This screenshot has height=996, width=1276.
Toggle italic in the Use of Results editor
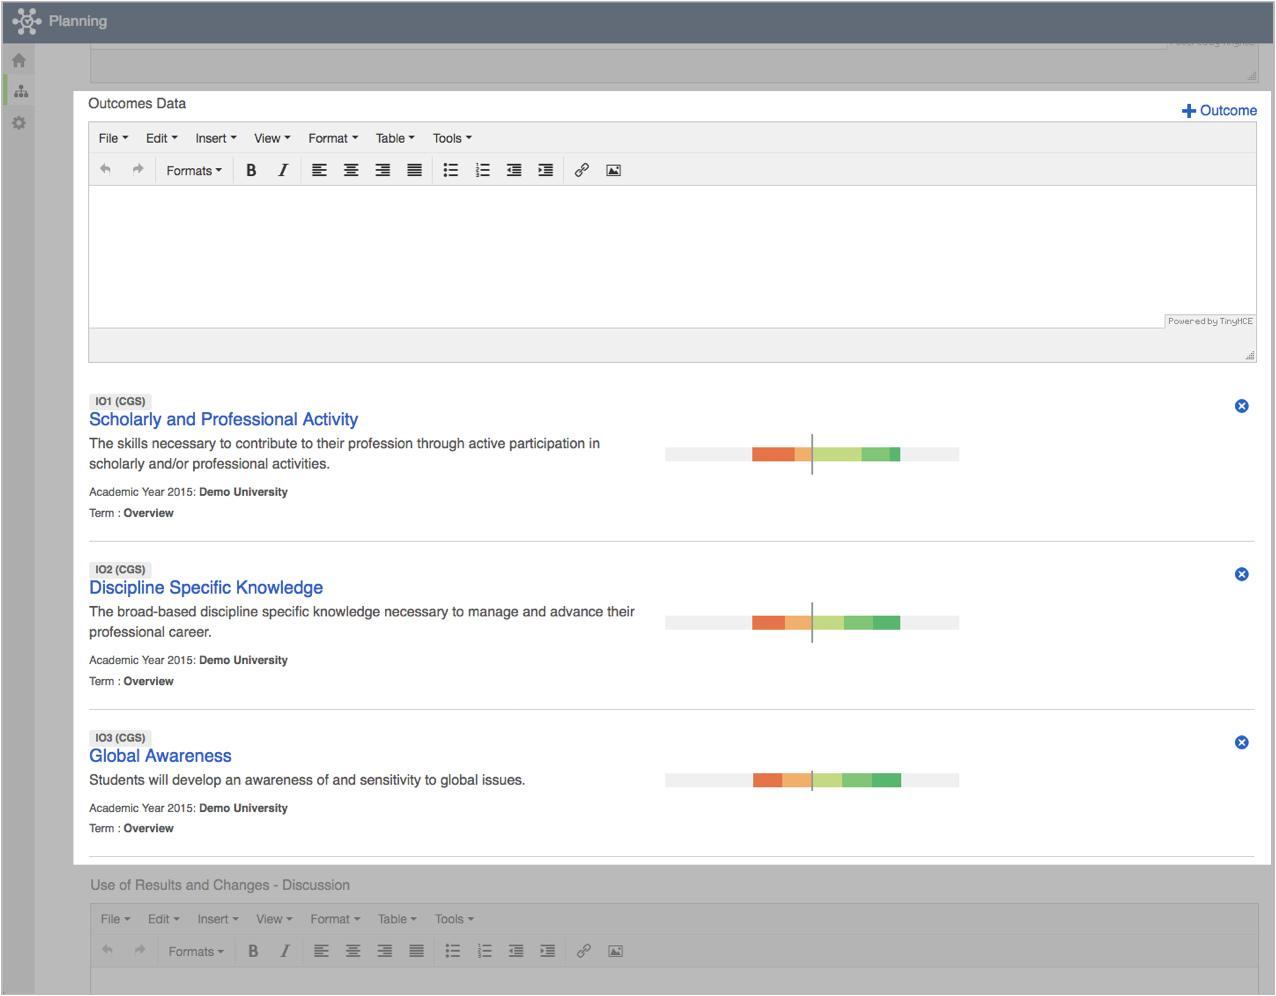pos(285,951)
